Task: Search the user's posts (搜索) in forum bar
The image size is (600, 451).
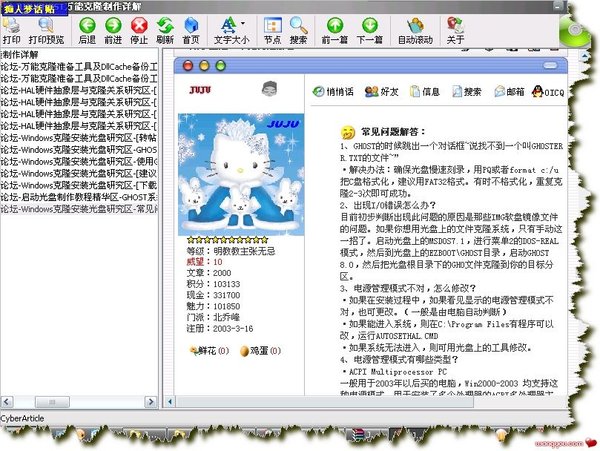Action: (x=467, y=92)
